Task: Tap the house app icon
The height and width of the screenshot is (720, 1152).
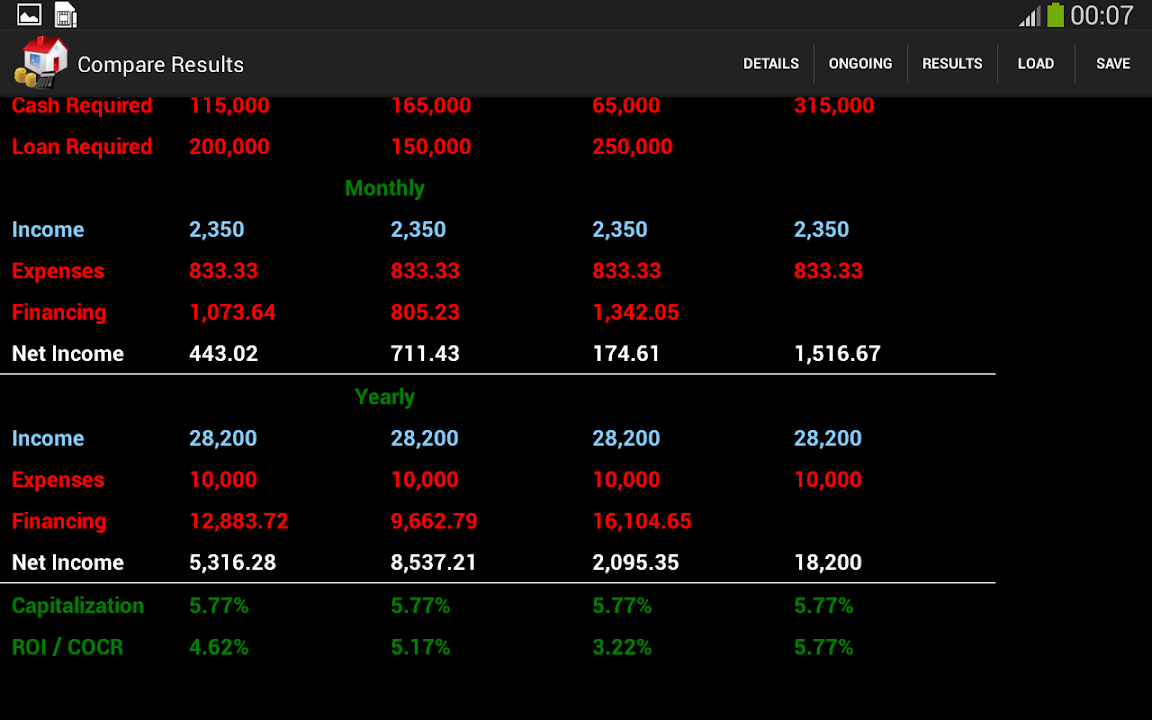Action: [40, 63]
